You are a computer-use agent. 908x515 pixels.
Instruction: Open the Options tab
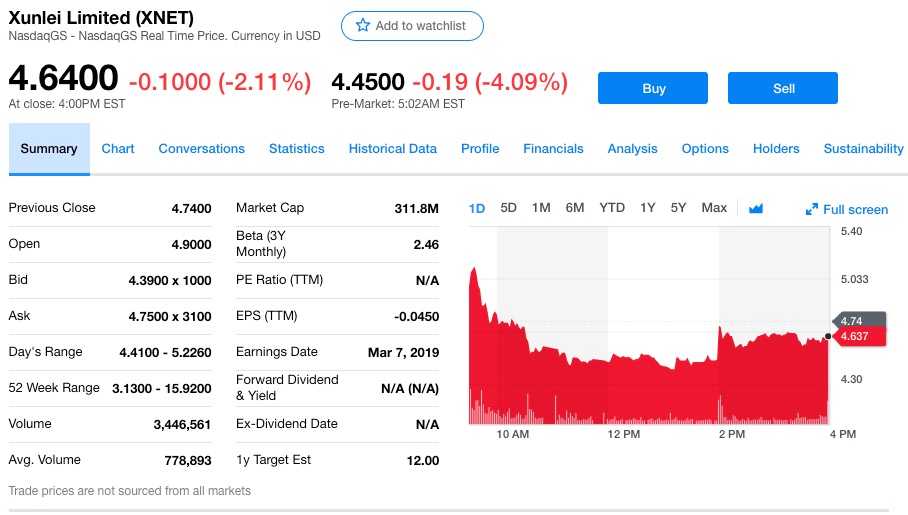click(705, 148)
